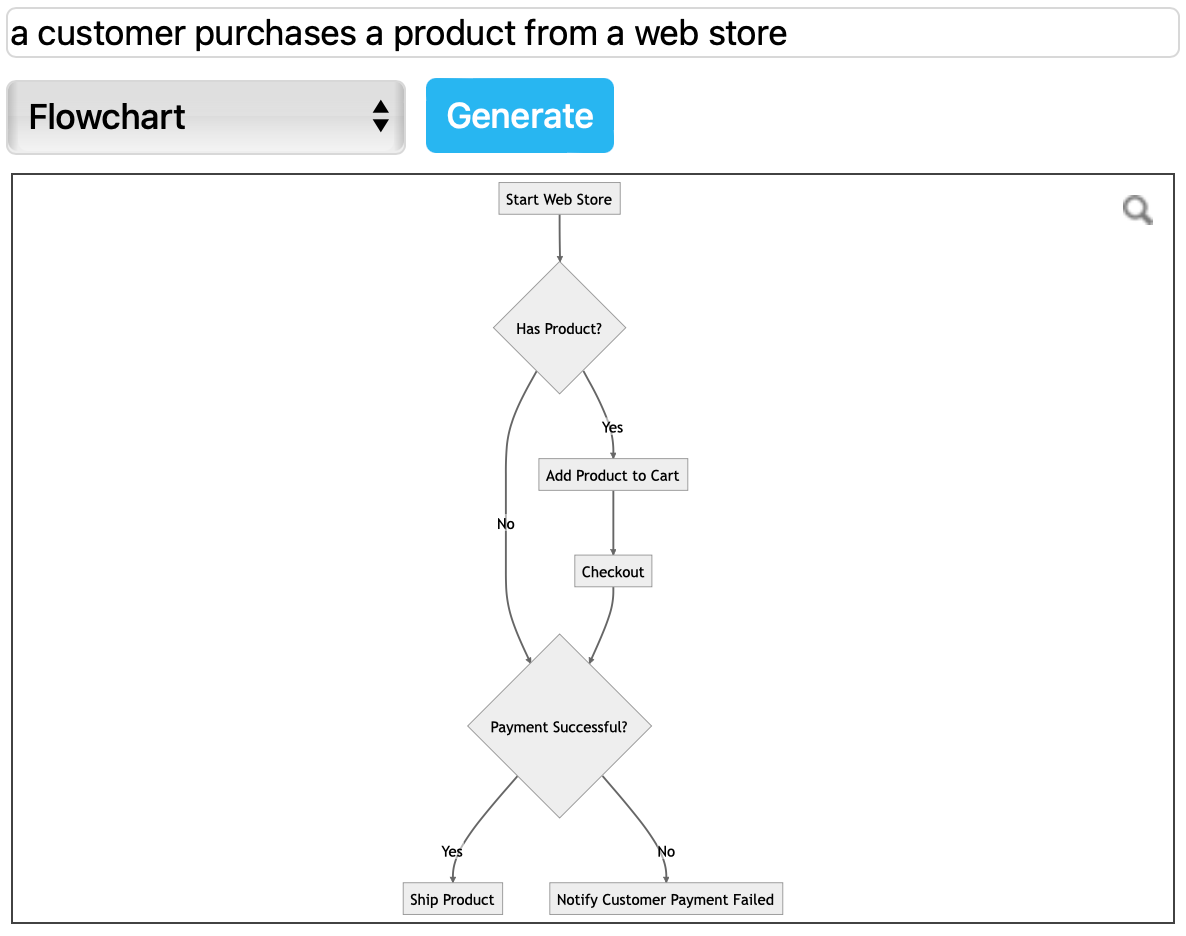Click Generate to rebuild the diagram
The width and height of the screenshot is (1186, 936).
(x=519, y=115)
